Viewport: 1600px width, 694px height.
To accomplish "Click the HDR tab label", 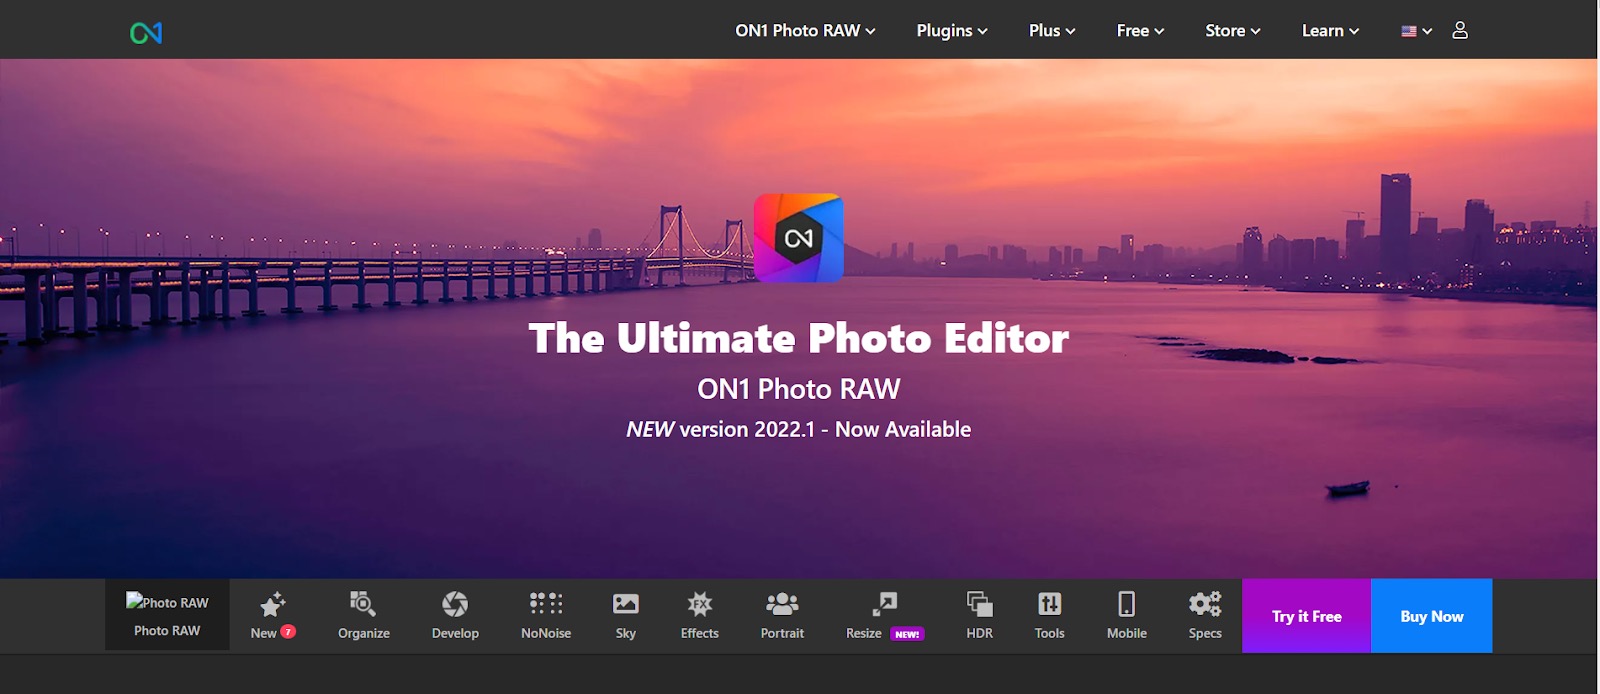I will pyautogui.click(x=980, y=633).
